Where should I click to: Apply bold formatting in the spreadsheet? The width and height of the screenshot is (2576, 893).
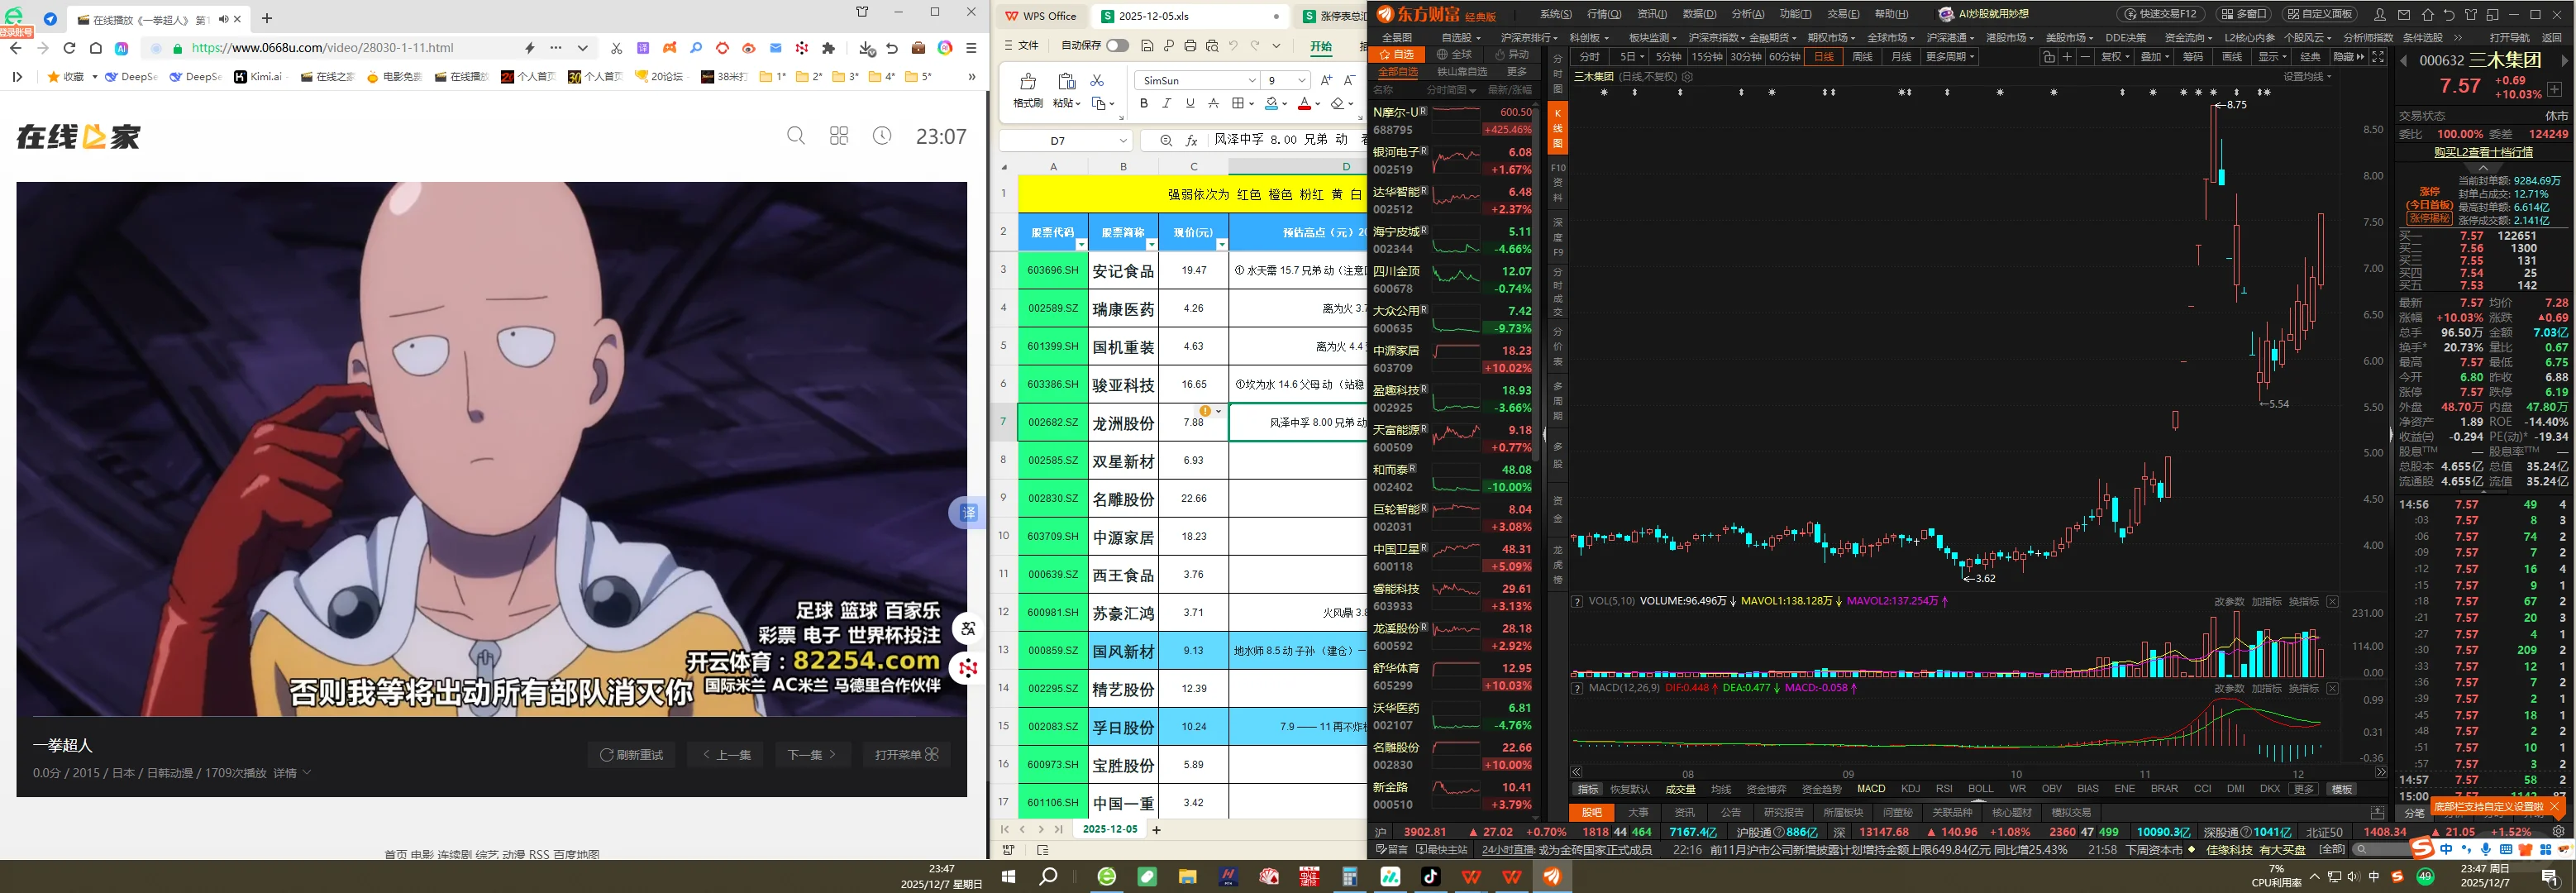1144,103
